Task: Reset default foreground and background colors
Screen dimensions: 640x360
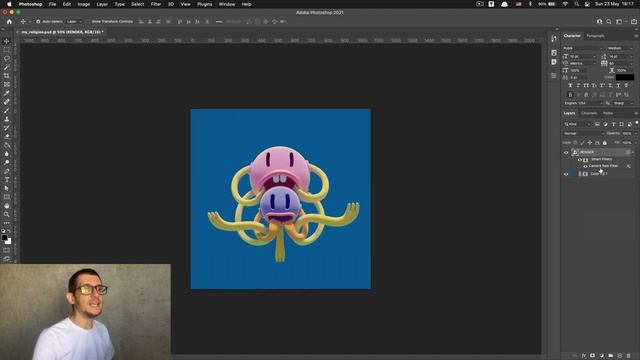Action: (x=3, y=231)
